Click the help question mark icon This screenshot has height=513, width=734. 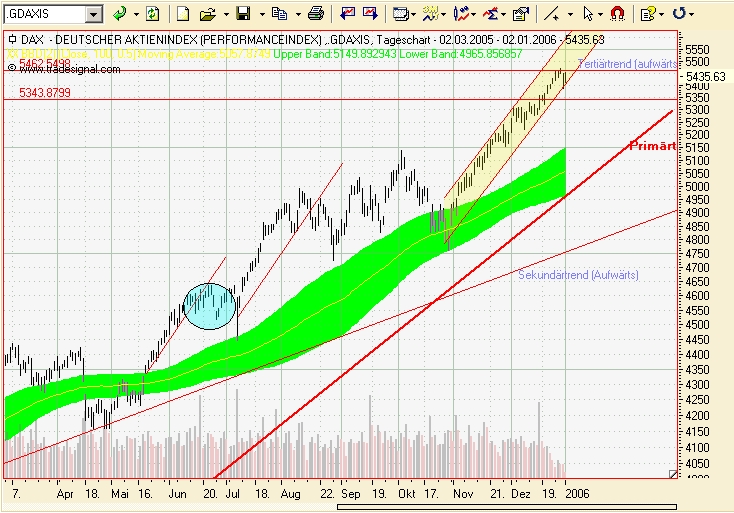coord(648,14)
